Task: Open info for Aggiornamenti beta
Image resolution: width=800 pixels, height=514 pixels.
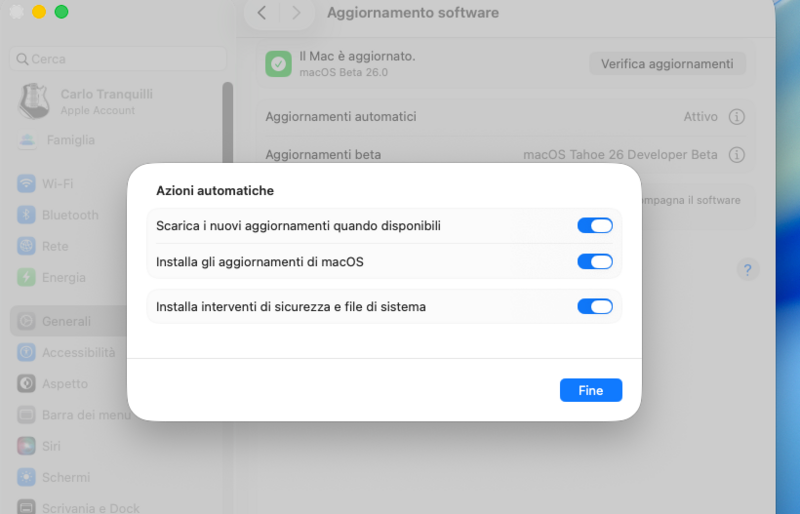Action: coord(737,155)
